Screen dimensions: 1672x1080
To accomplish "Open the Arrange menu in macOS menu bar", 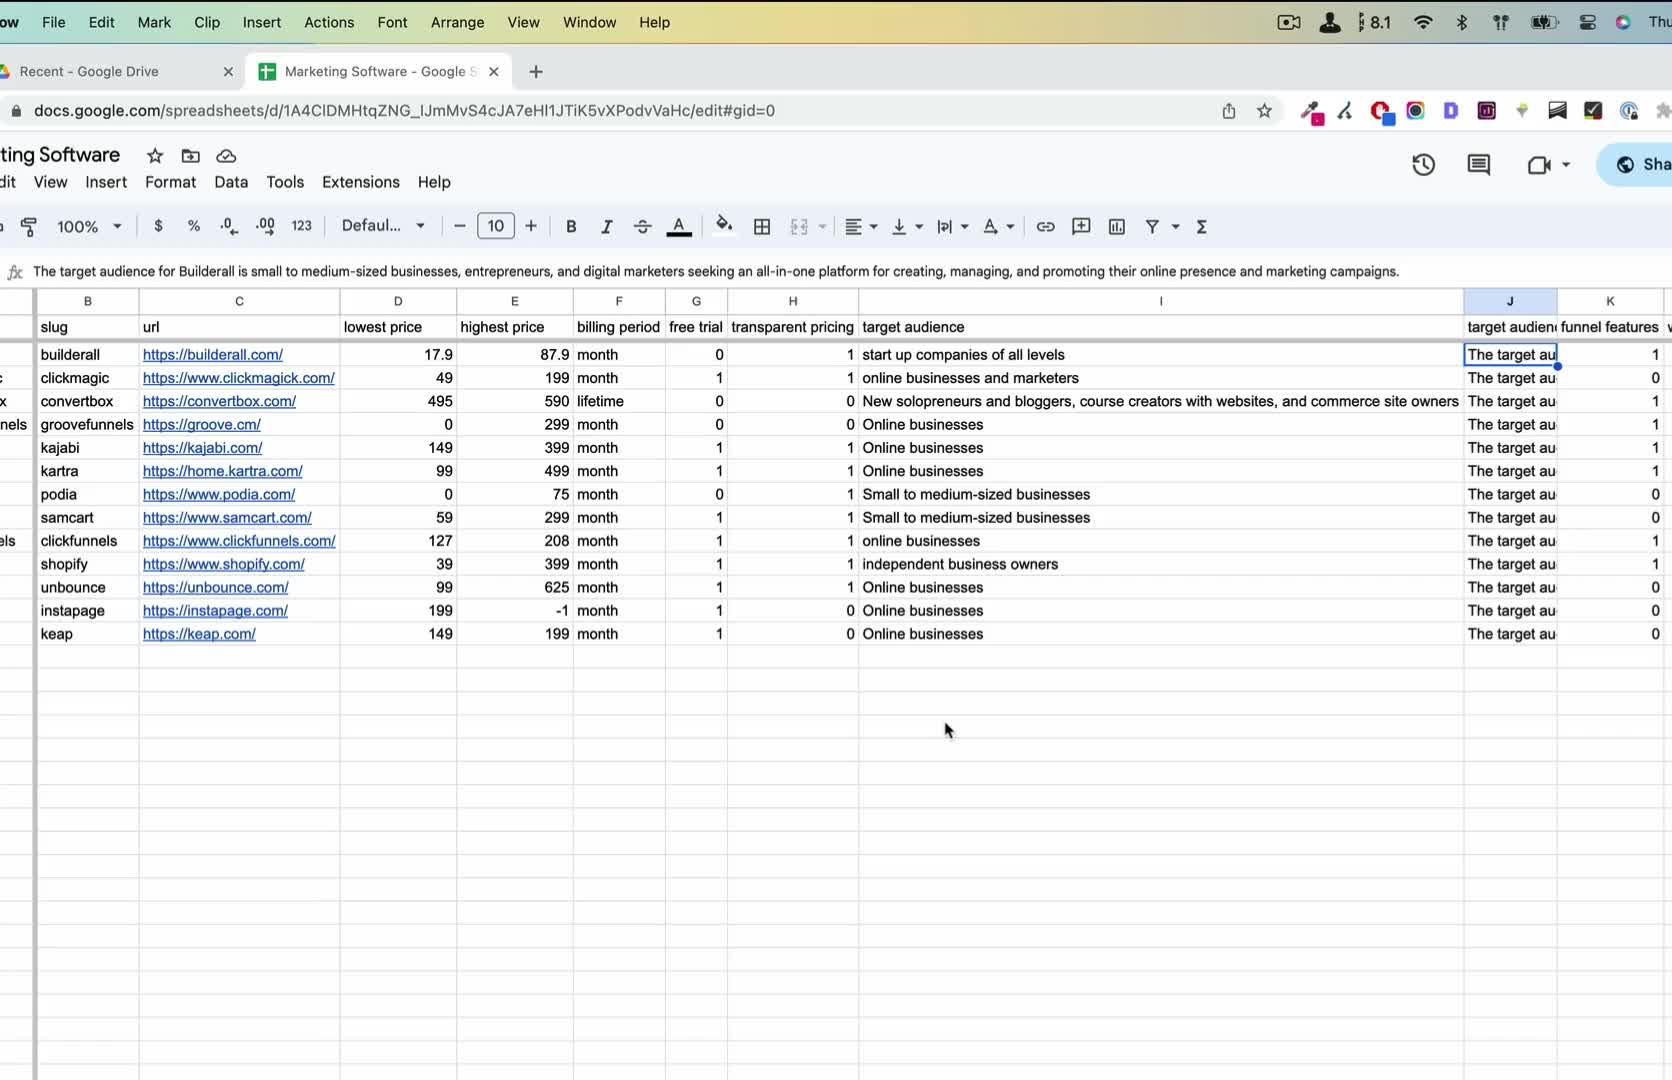I will pyautogui.click(x=457, y=22).
